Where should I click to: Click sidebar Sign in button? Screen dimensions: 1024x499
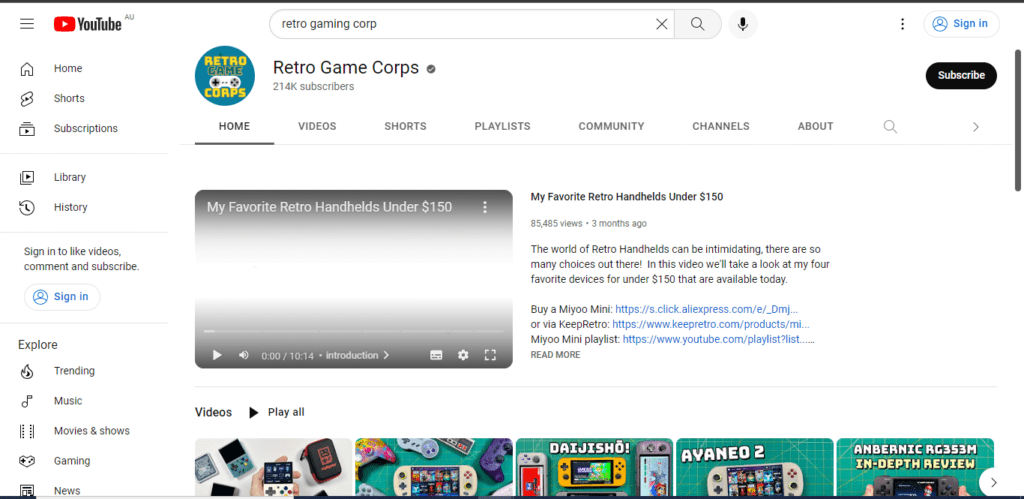(62, 297)
